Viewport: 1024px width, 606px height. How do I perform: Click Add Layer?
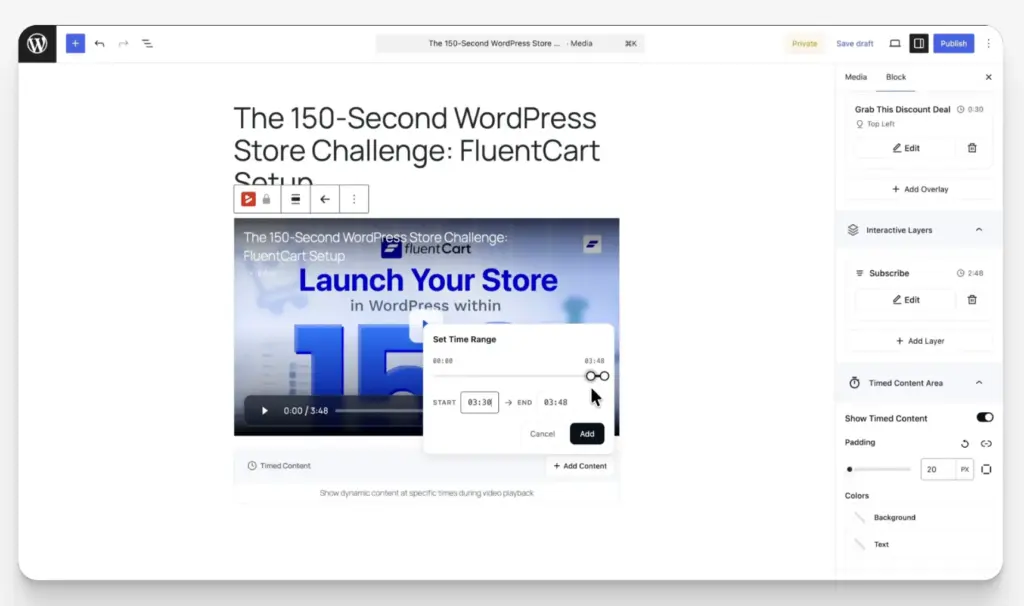pos(920,341)
